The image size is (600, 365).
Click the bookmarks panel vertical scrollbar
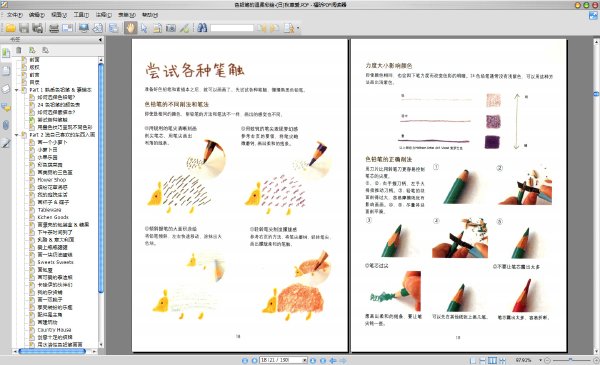pyautogui.click(x=101, y=178)
